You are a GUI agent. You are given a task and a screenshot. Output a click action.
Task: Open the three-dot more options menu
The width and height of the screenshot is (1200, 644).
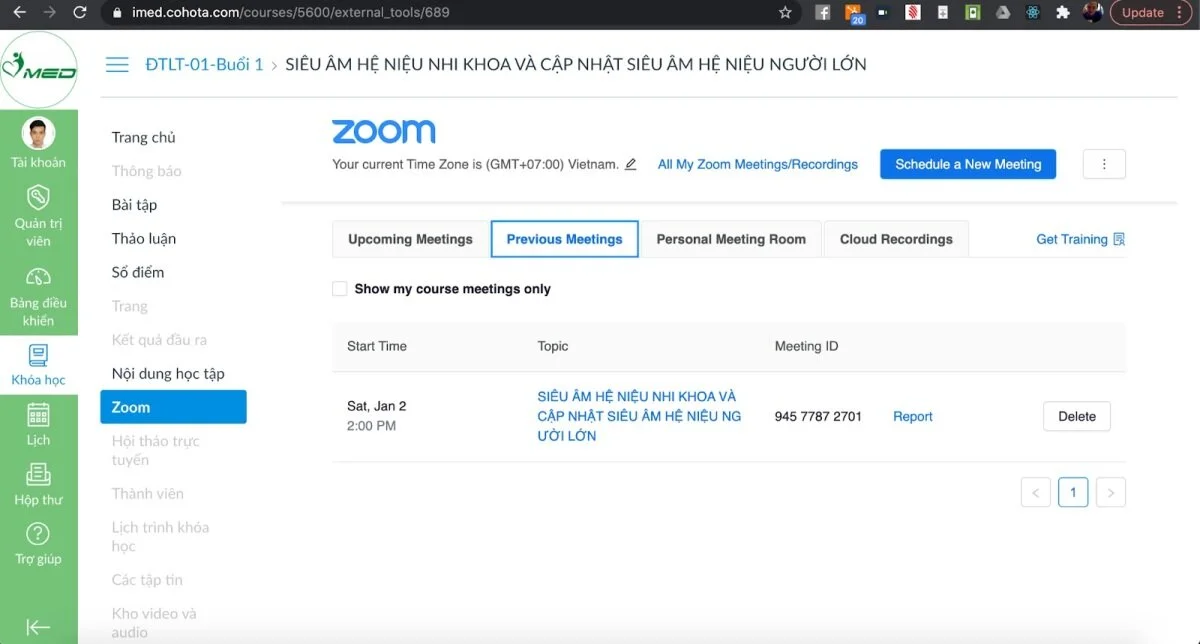click(x=1104, y=164)
